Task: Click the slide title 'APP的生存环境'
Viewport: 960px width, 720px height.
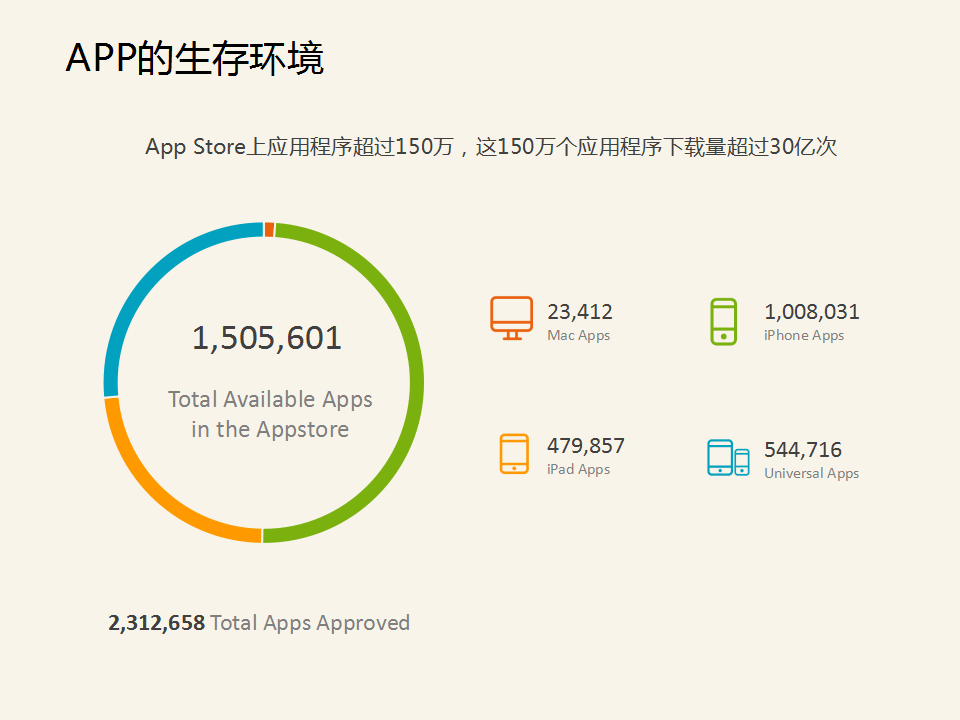Action: pyautogui.click(x=195, y=59)
